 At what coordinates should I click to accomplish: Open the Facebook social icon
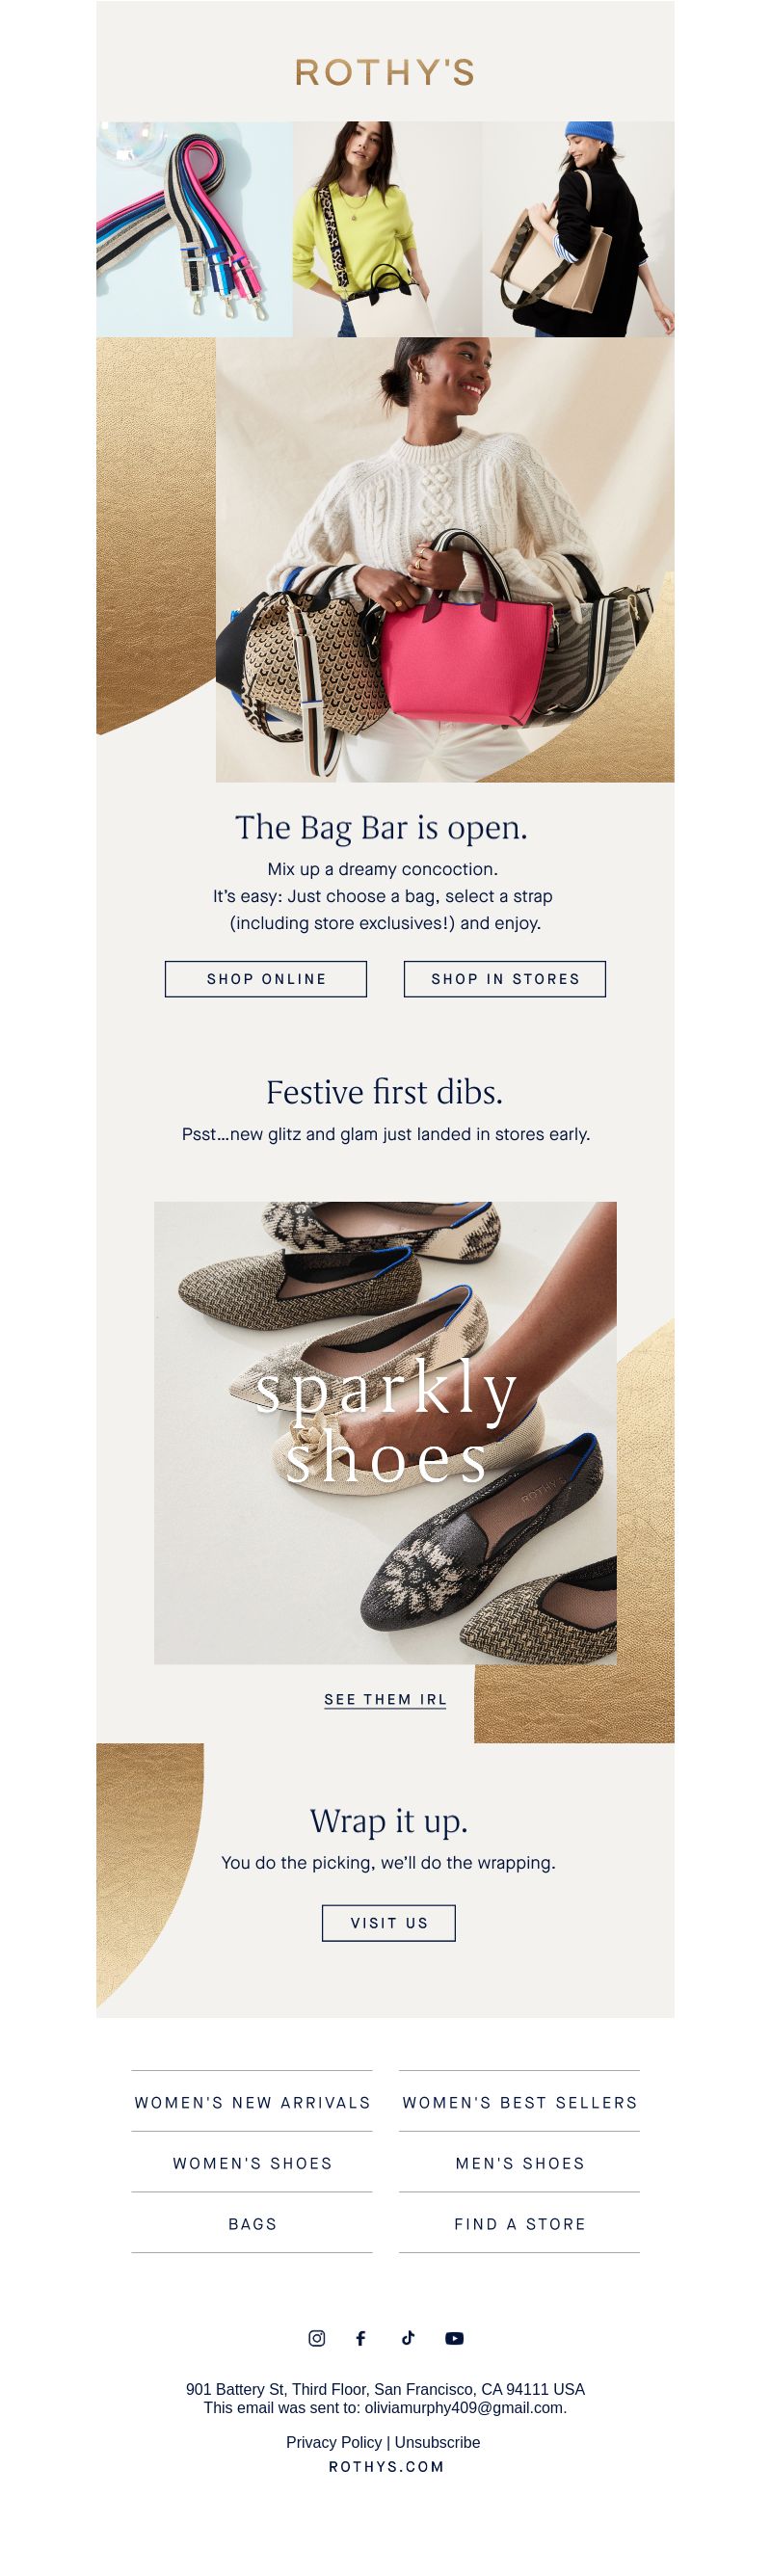[x=361, y=2338]
